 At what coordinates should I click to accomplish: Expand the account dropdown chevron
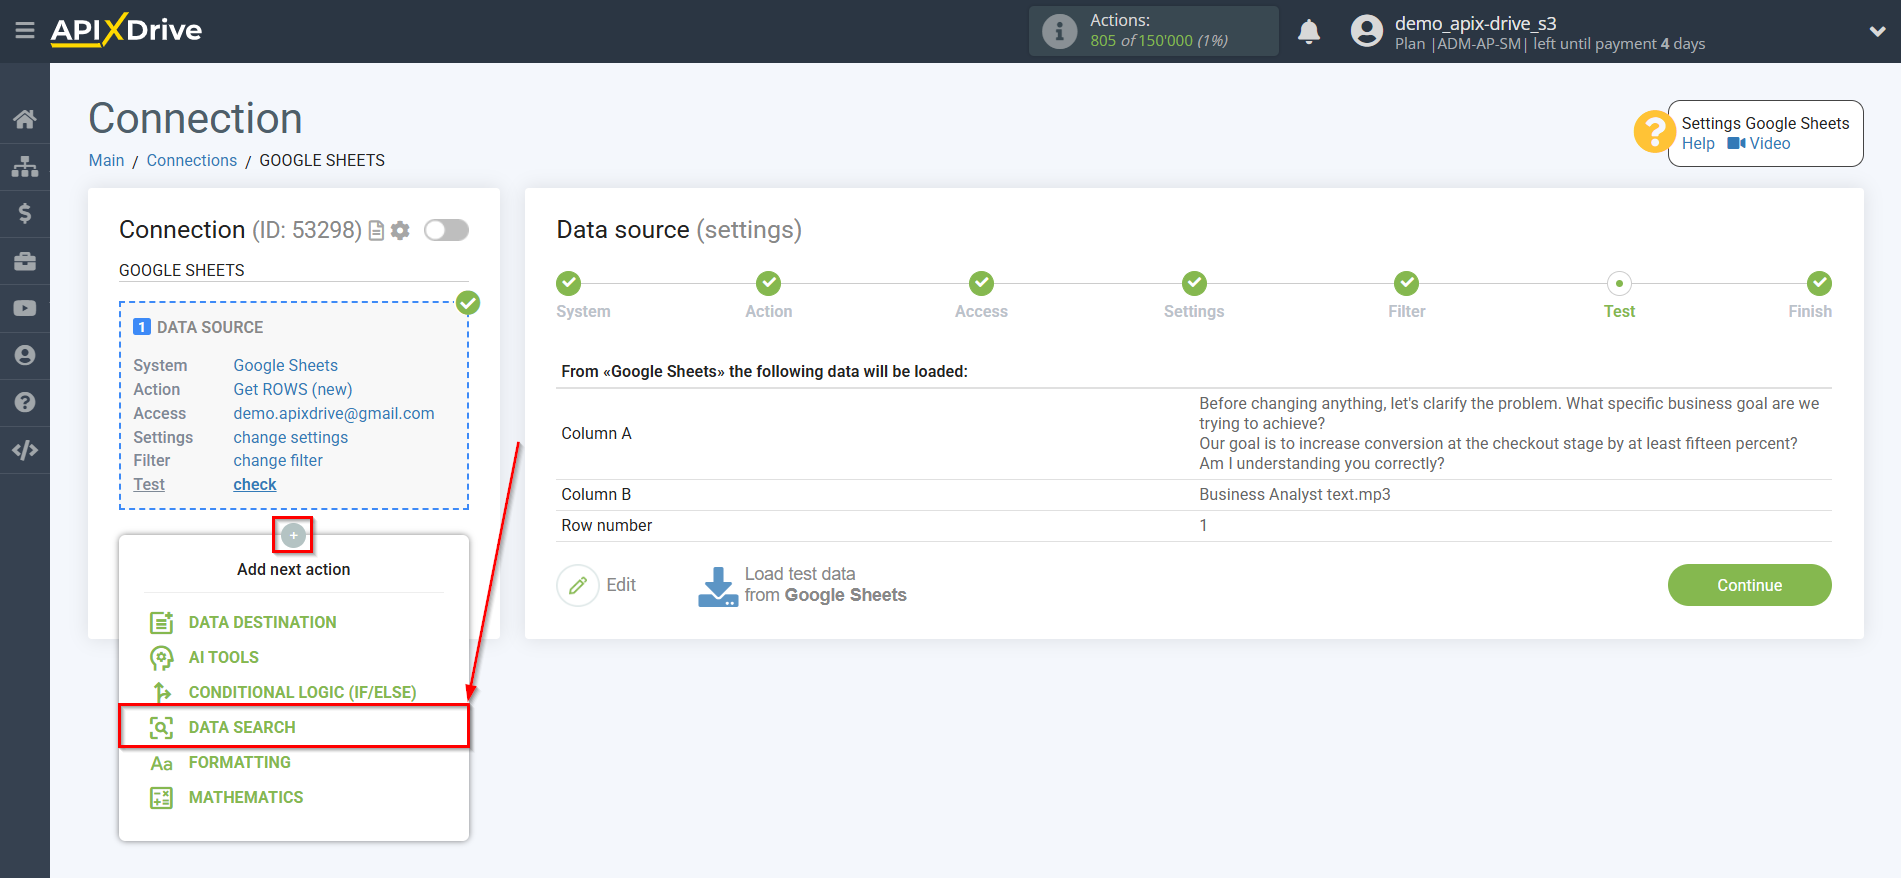point(1877,31)
